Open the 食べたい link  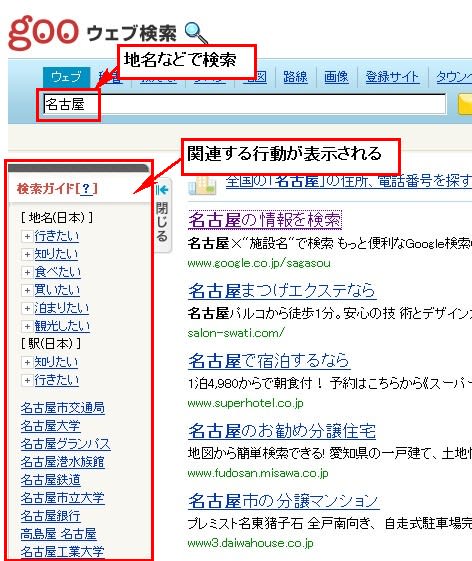58,272
